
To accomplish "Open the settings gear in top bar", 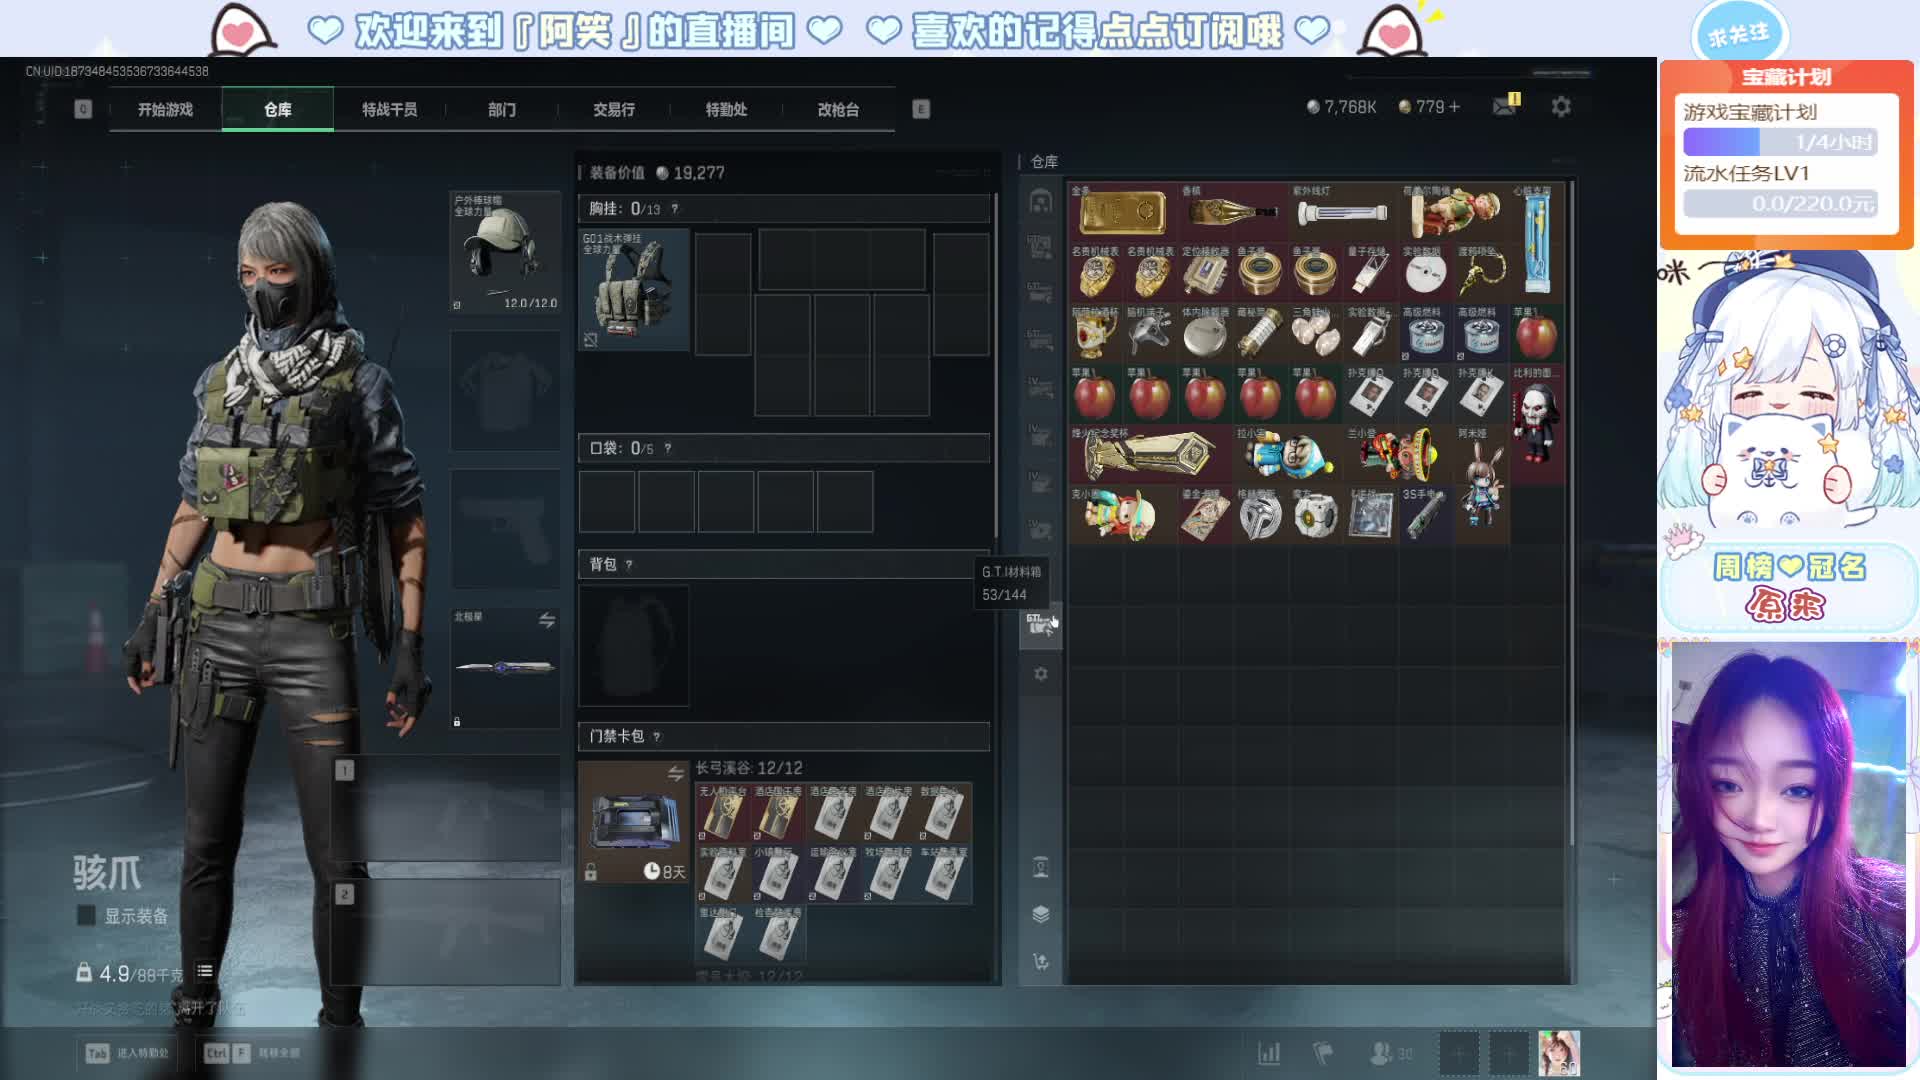I will point(1560,106).
